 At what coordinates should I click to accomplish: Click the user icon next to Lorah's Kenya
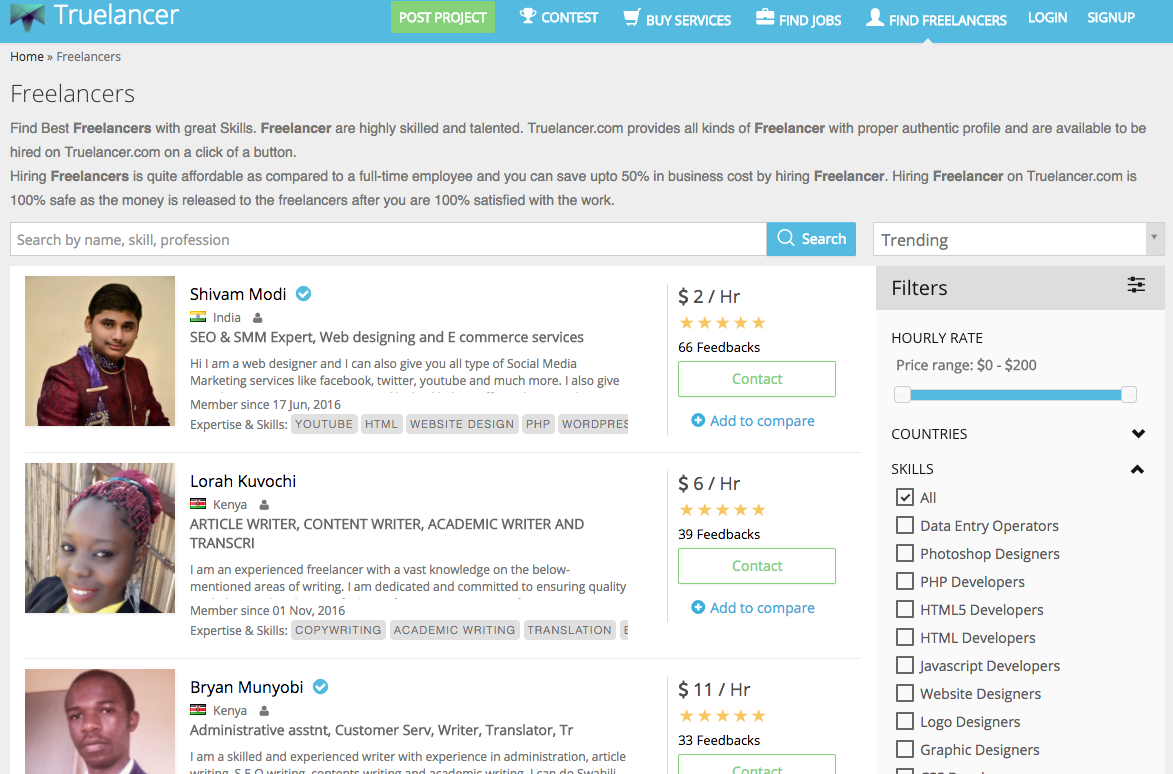(x=264, y=505)
